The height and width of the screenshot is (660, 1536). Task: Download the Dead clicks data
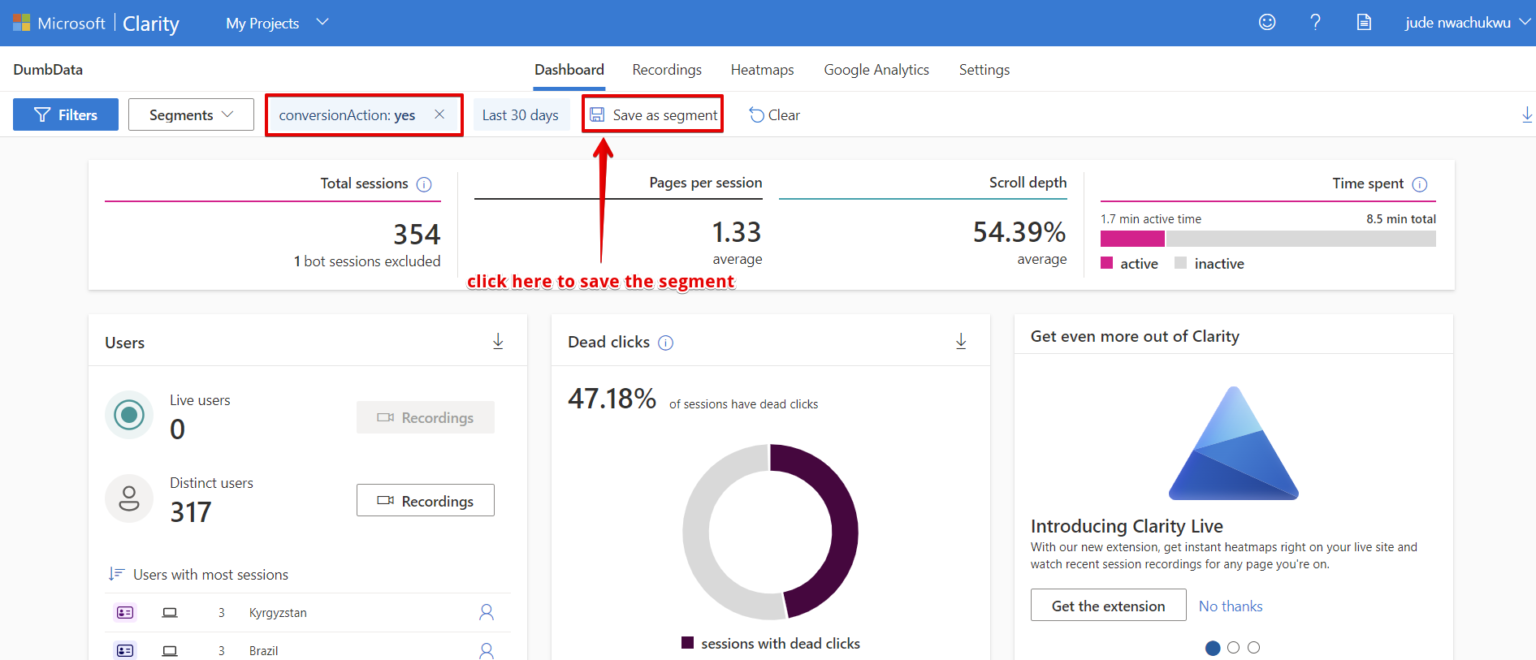(961, 340)
